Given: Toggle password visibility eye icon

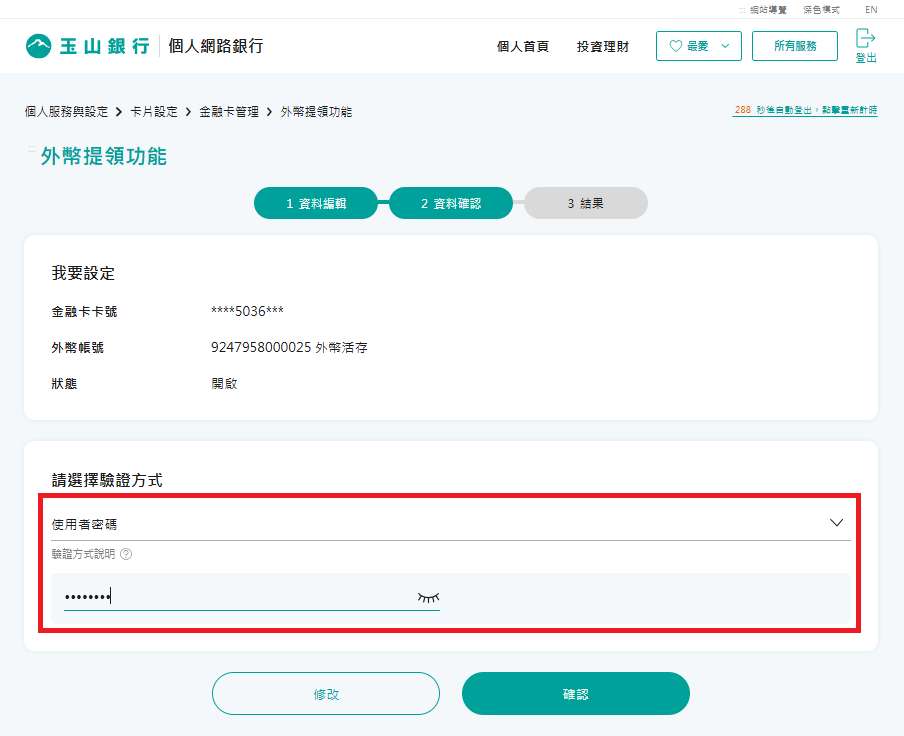Looking at the screenshot, I should (x=428, y=597).
